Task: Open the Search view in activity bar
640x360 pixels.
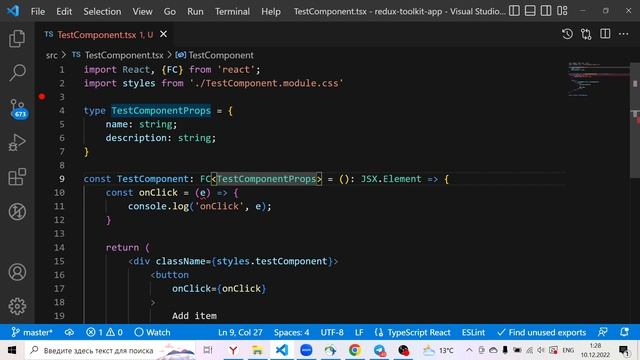Action: click(x=17, y=73)
